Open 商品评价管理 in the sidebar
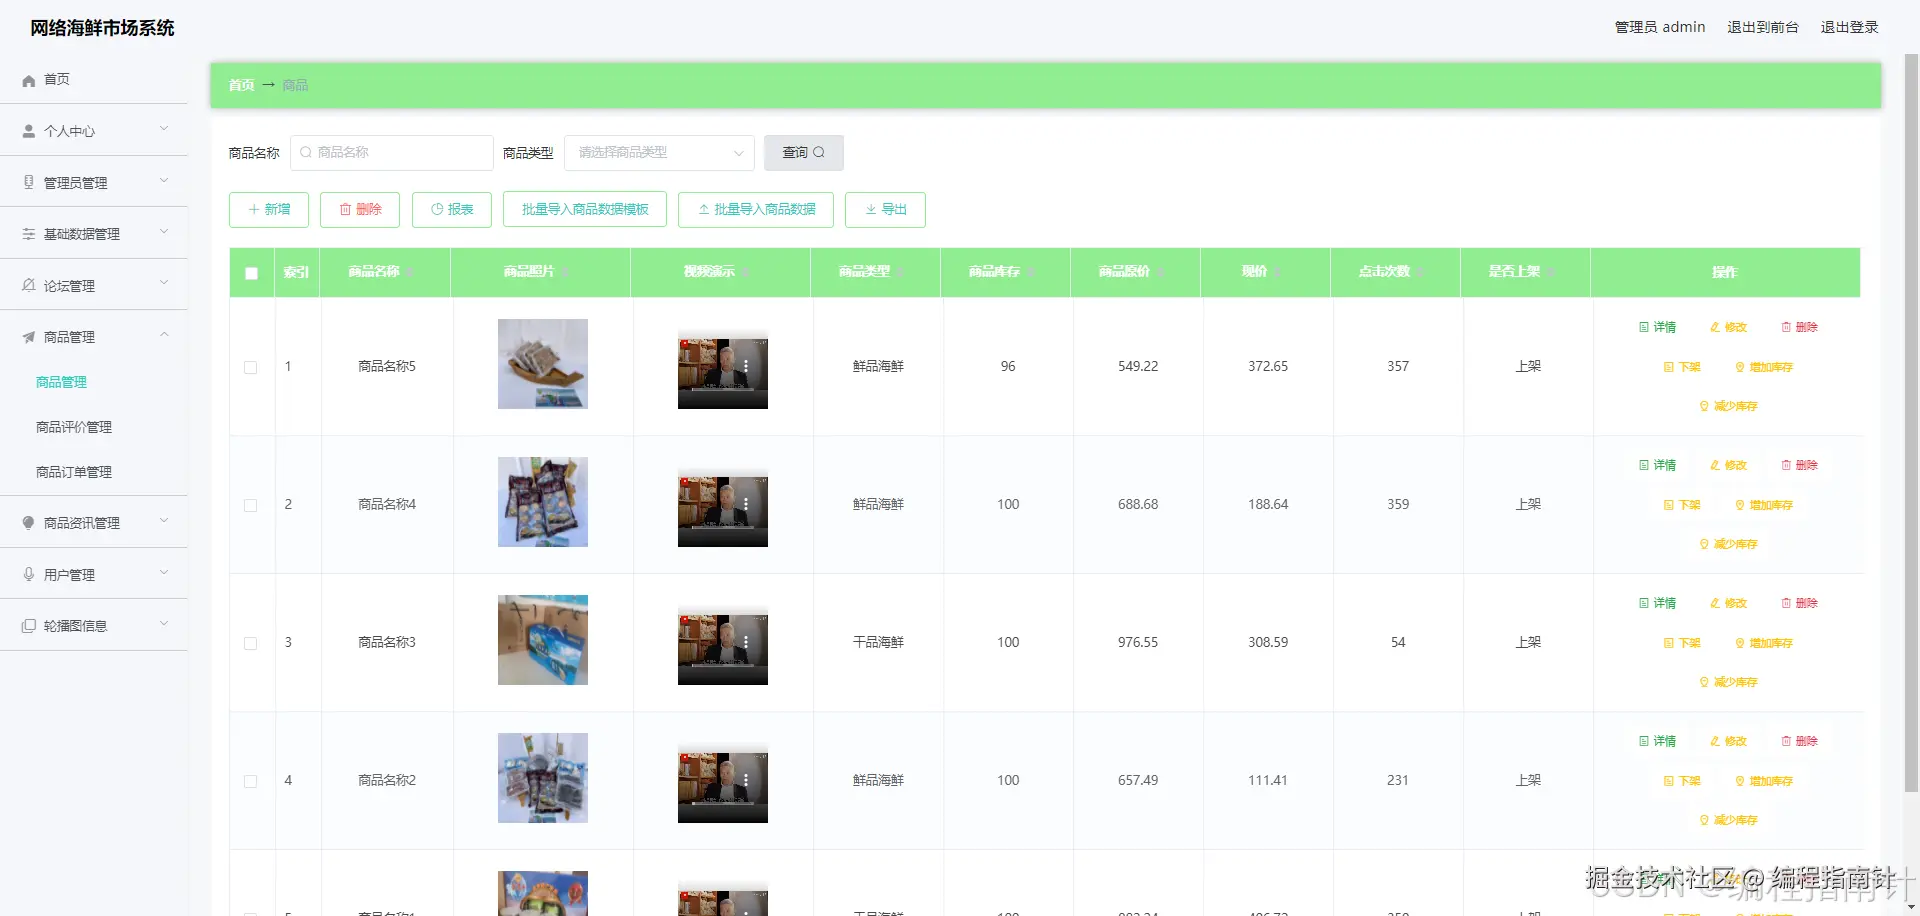The image size is (1920, 916). [74, 427]
